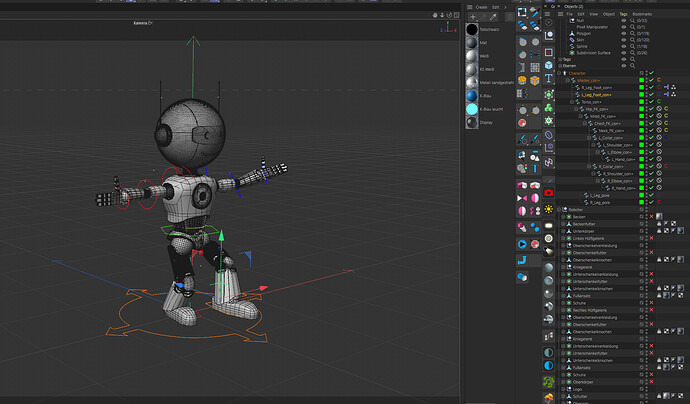Add a Light with the yellow sun icon
Viewport: 690px width, 404px height.
pos(549,209)
